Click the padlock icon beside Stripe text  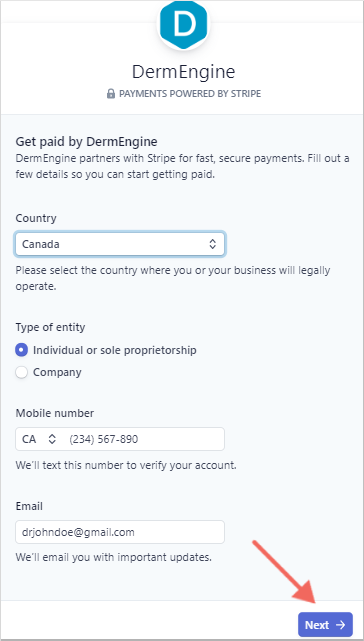click(110, 94)
